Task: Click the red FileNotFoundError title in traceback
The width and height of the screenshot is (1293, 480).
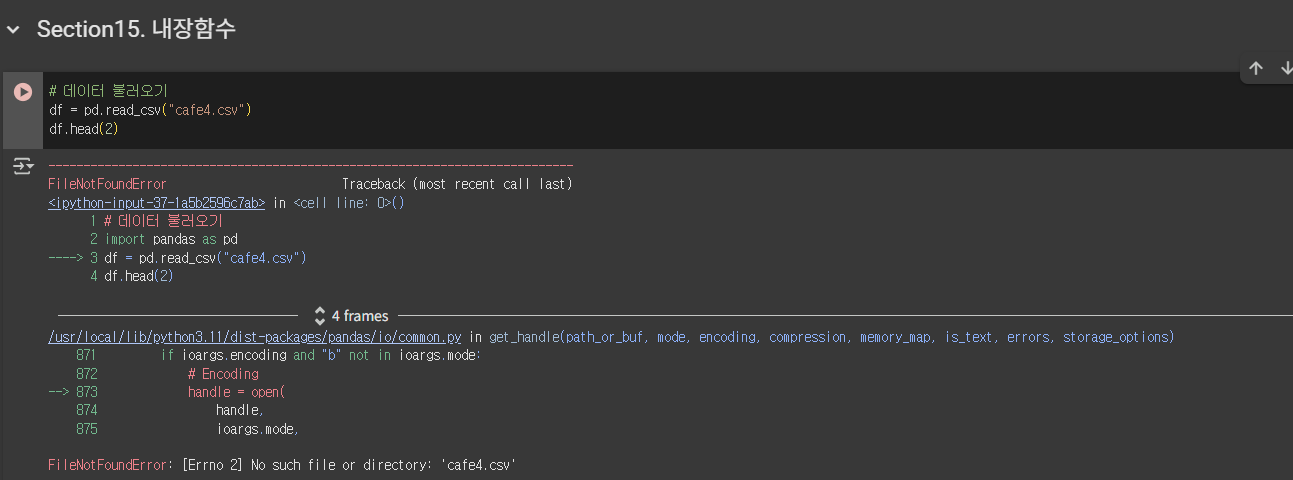Action: click(107, 184)
